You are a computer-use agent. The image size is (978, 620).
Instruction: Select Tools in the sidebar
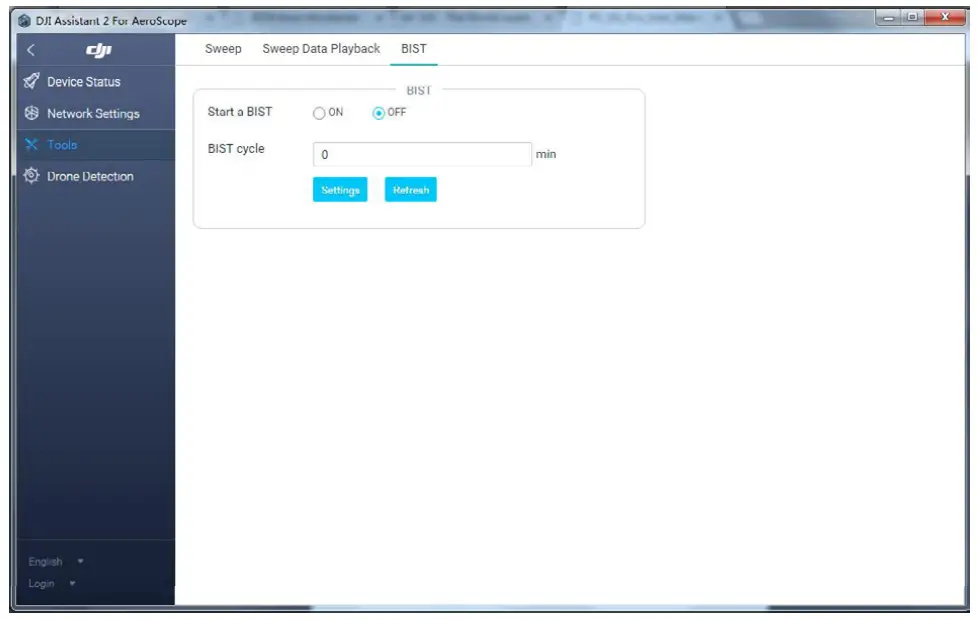click(96, 145)
